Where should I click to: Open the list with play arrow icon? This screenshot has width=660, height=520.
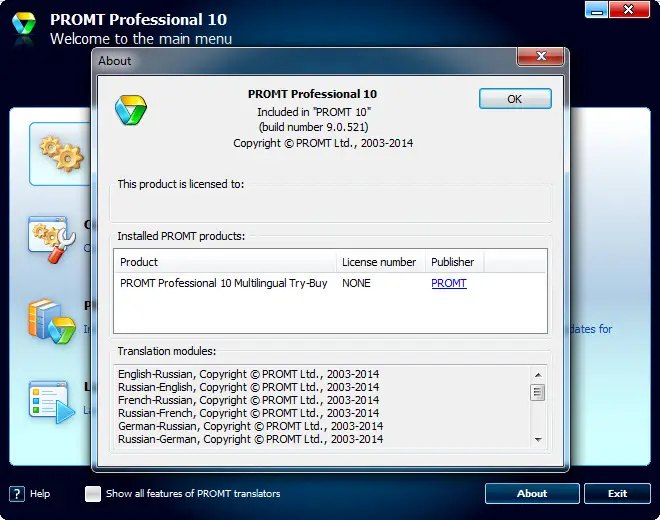52,402
